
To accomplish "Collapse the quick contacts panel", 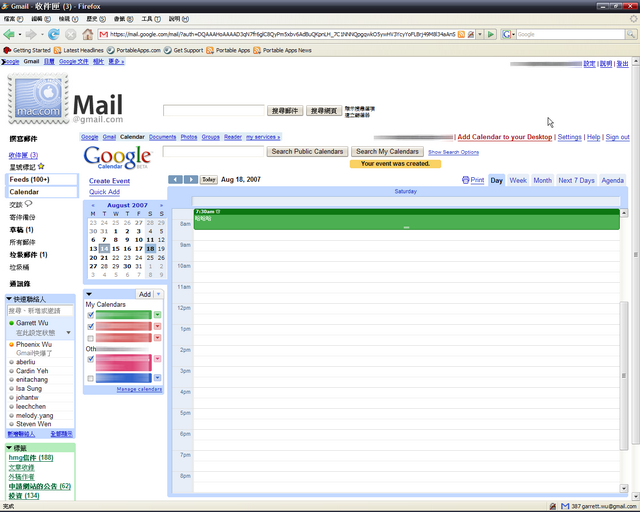I will (x=9, y=299).
